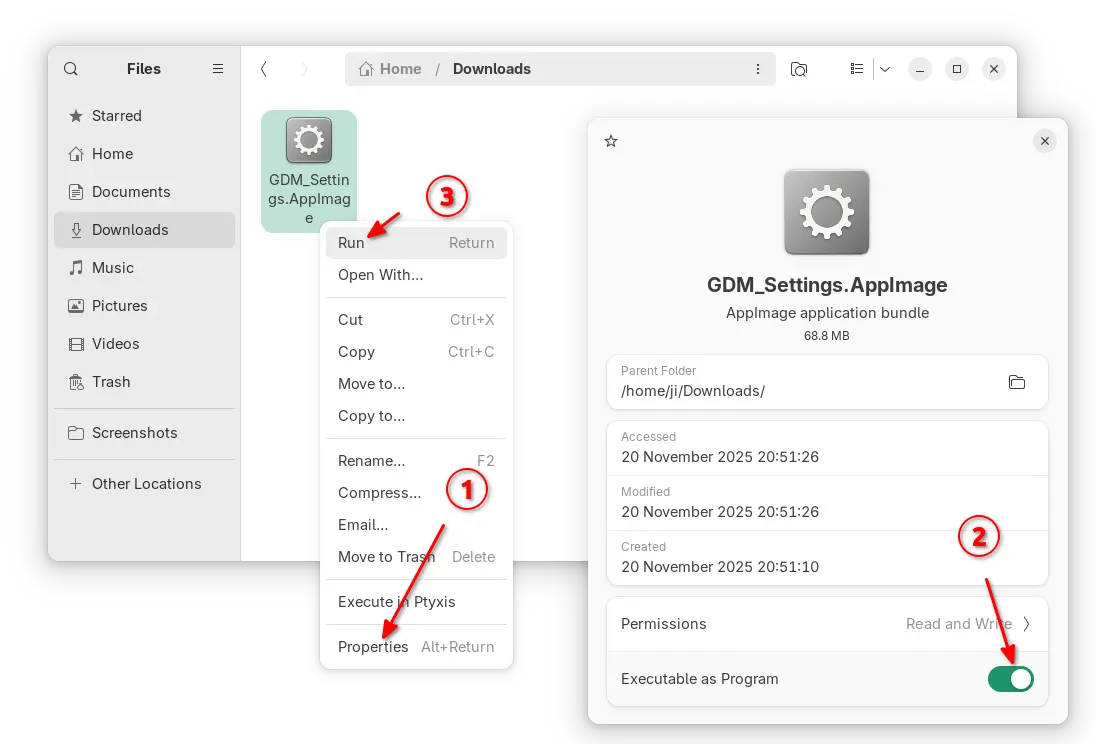
Task: Click Open With... menu entry
Action: (x=380, y=275)
